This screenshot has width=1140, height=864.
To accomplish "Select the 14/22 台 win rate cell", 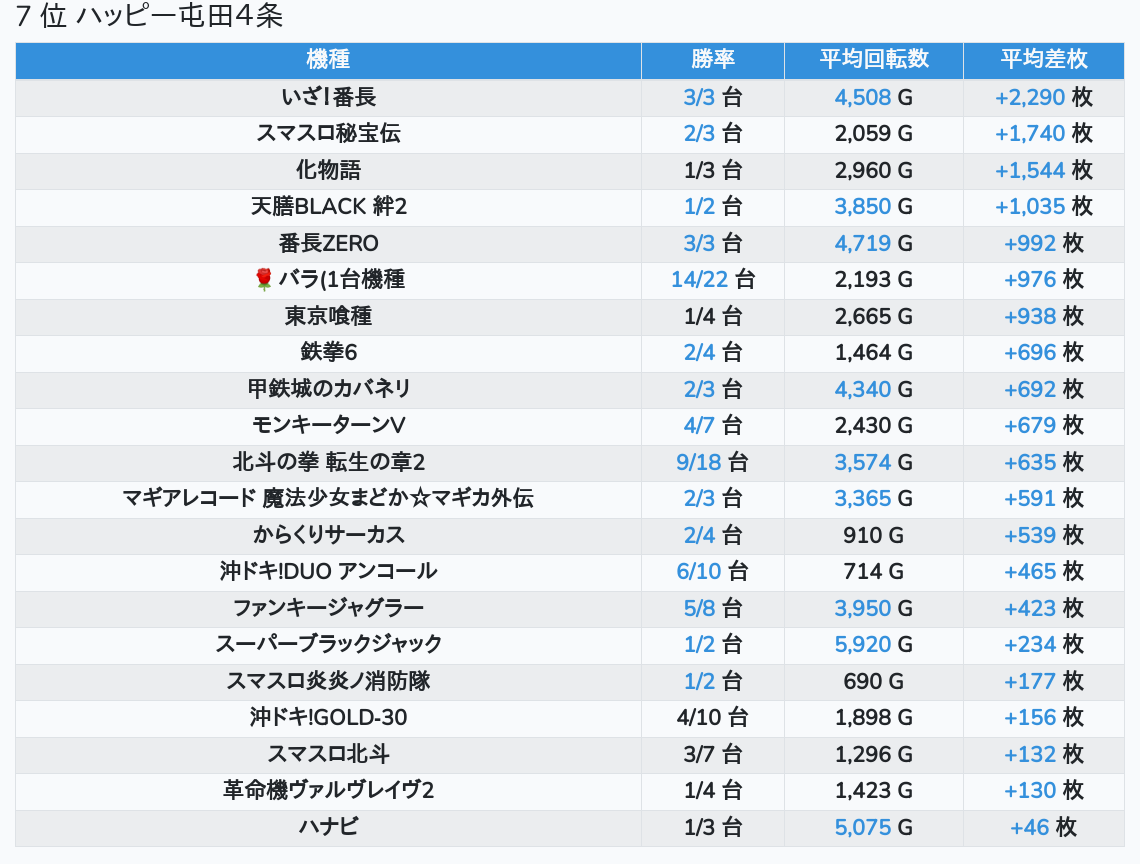I will (x=713, y=279).
